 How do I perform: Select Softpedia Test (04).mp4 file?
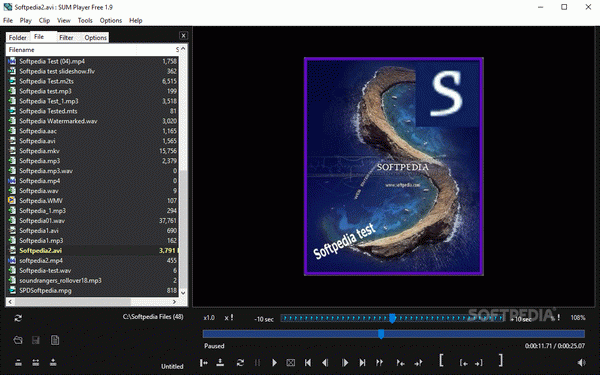92,61
